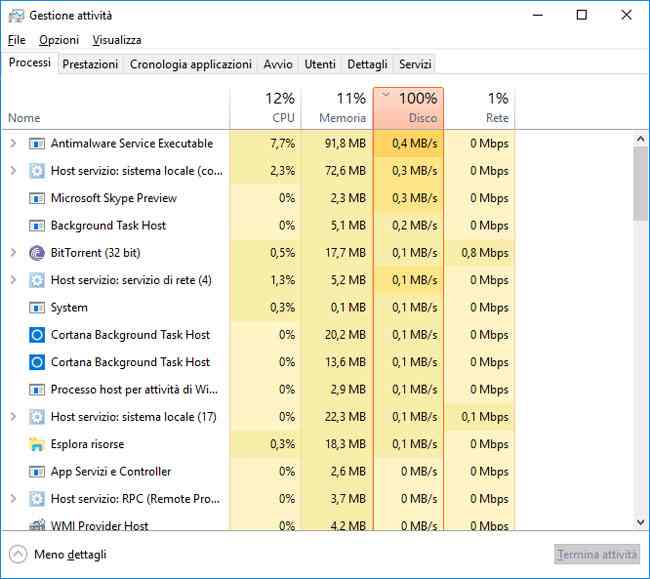Click the Esplora risorse folder icon

(x=36, y=444)
